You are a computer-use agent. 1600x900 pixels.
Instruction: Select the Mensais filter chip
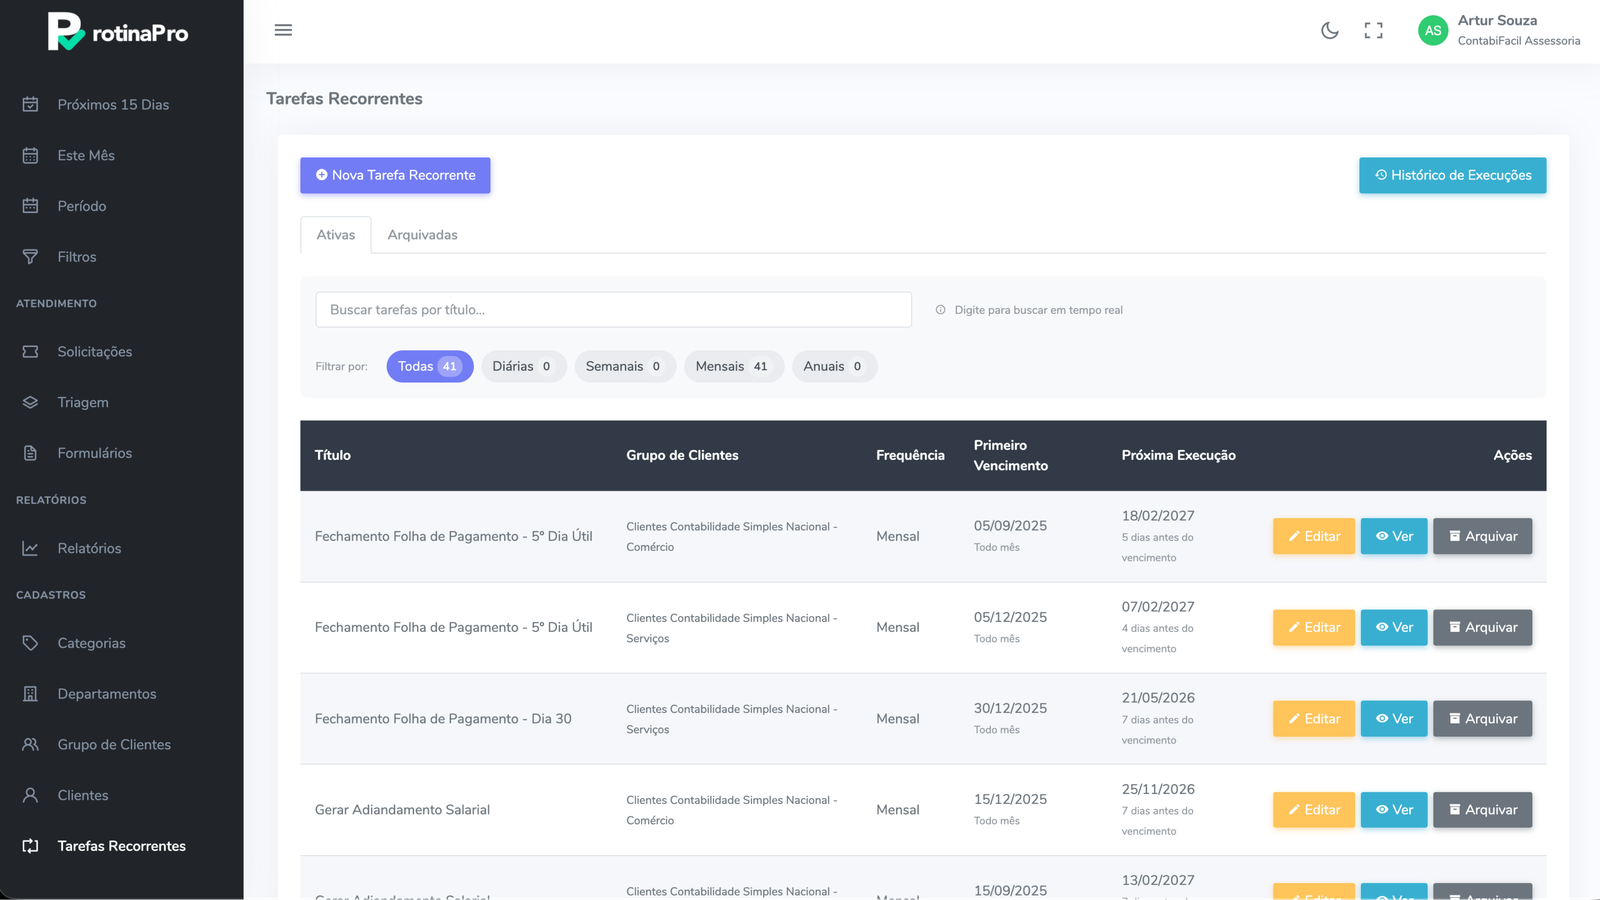733,366
